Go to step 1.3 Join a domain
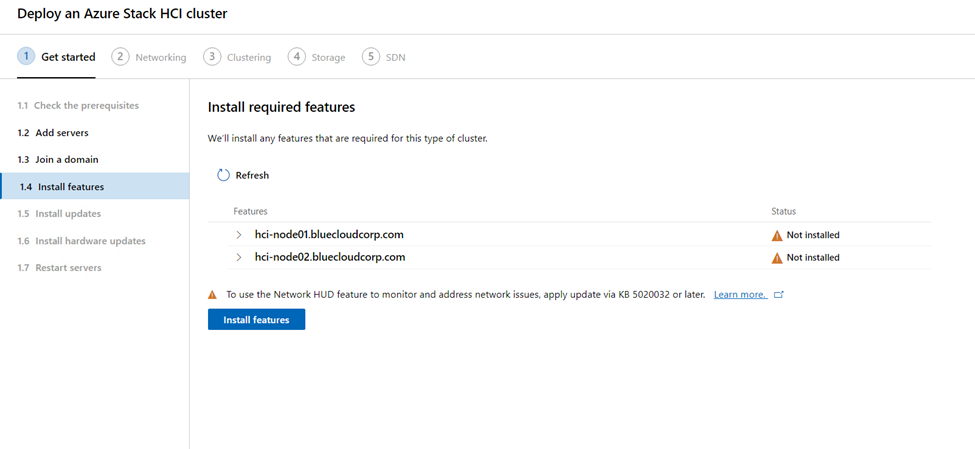975x449 pixels. 58,159
